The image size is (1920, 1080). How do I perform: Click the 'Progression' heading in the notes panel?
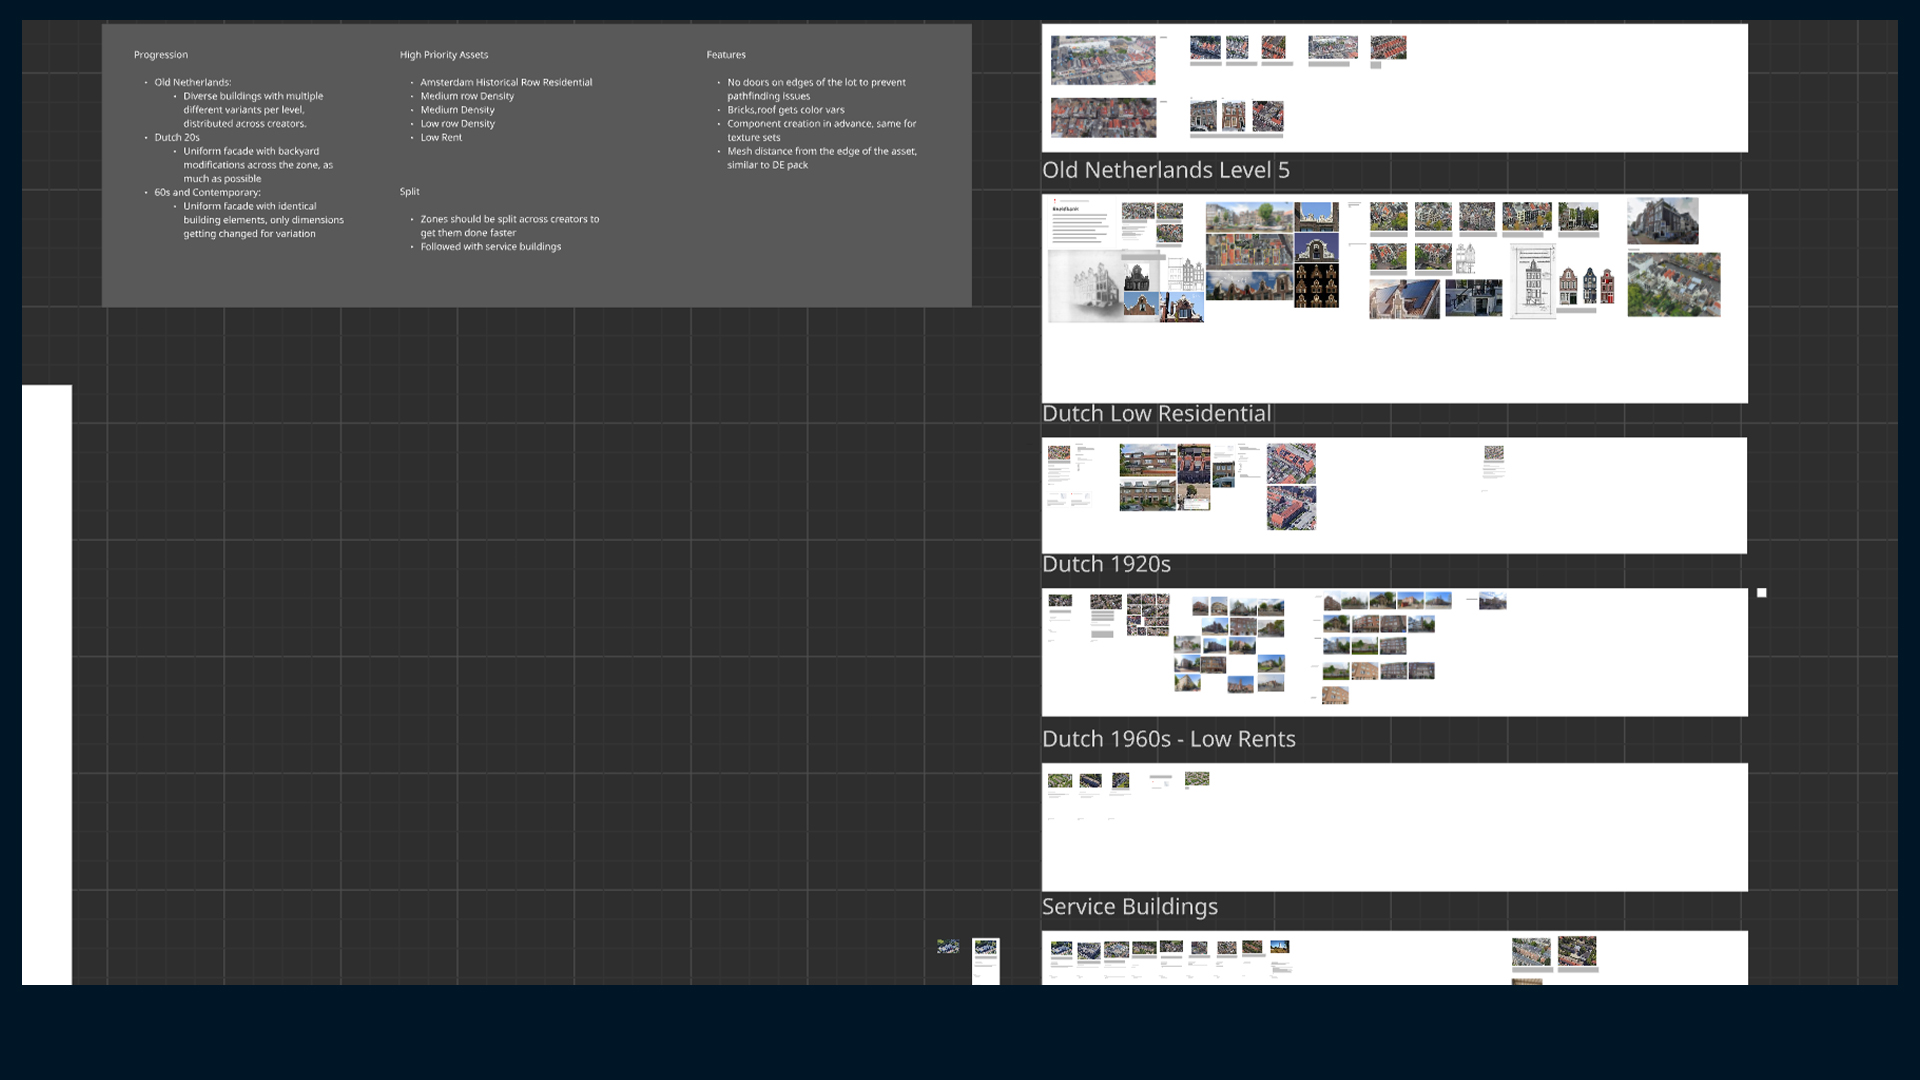pos(161,55)
